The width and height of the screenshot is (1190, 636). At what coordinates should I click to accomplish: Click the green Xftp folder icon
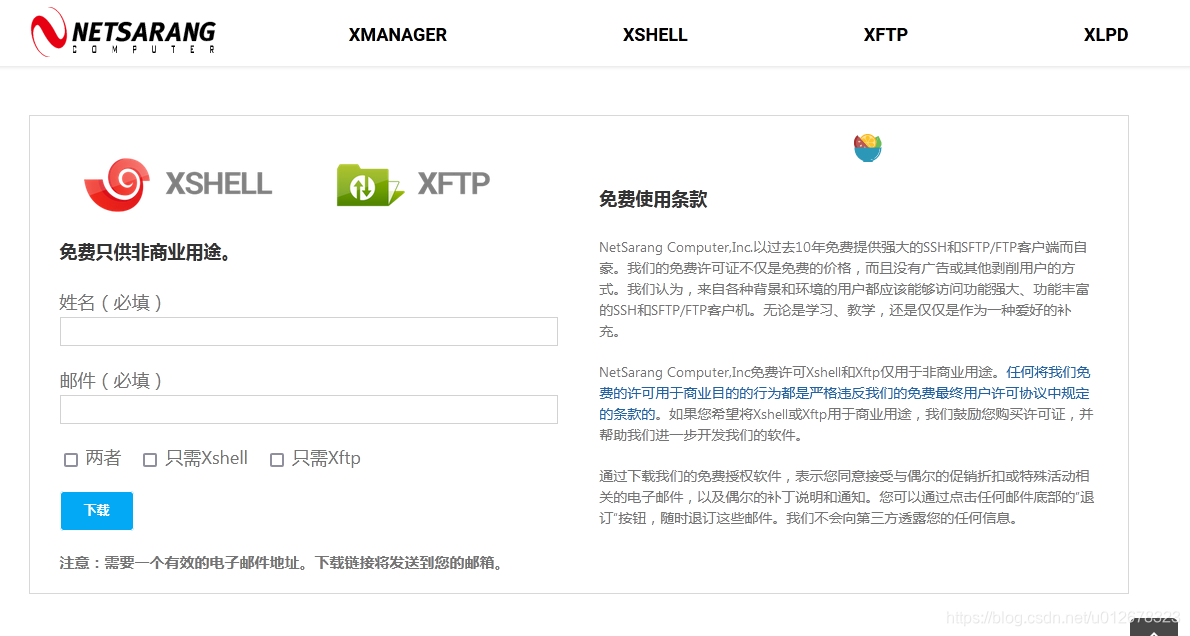tap(367, 184)
